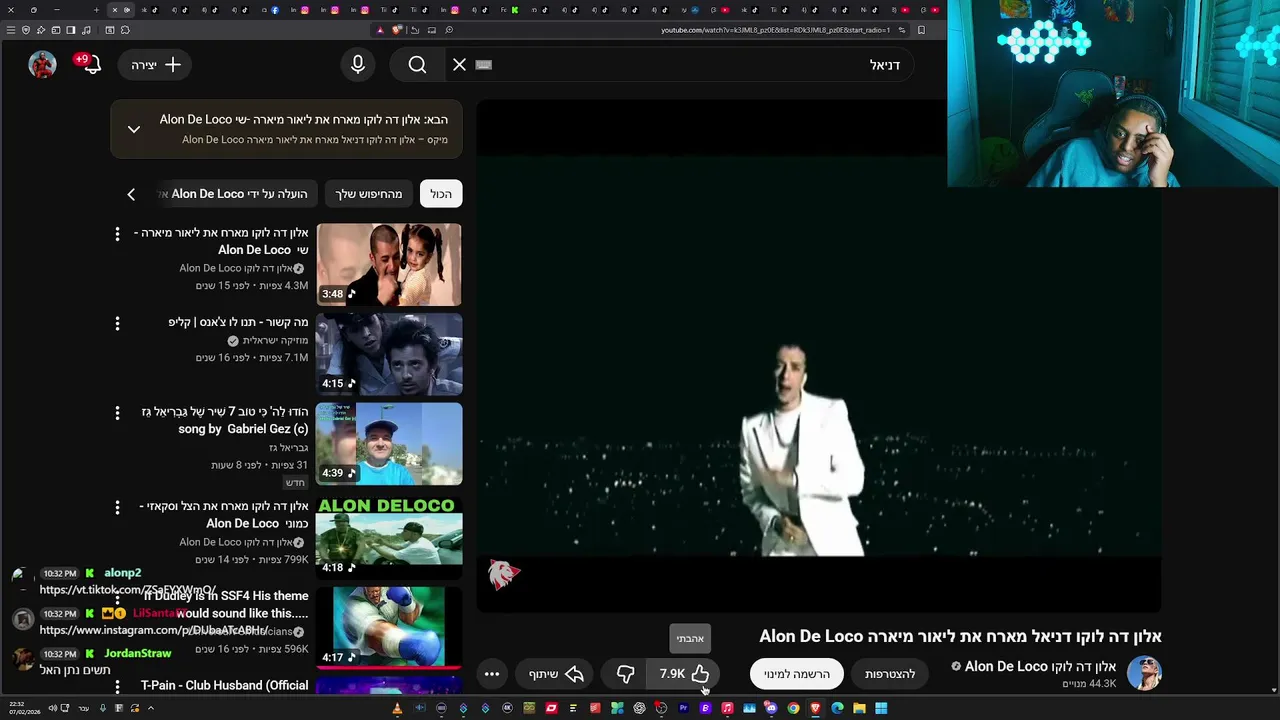Open the Alon De Loco channel avatar

[1144, 674]
